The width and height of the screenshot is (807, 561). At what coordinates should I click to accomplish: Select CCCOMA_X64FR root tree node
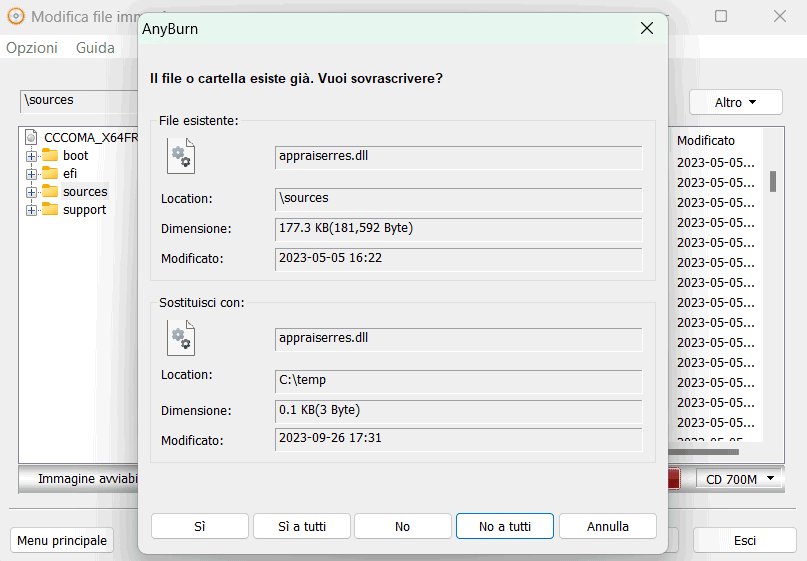coord(91,138)
